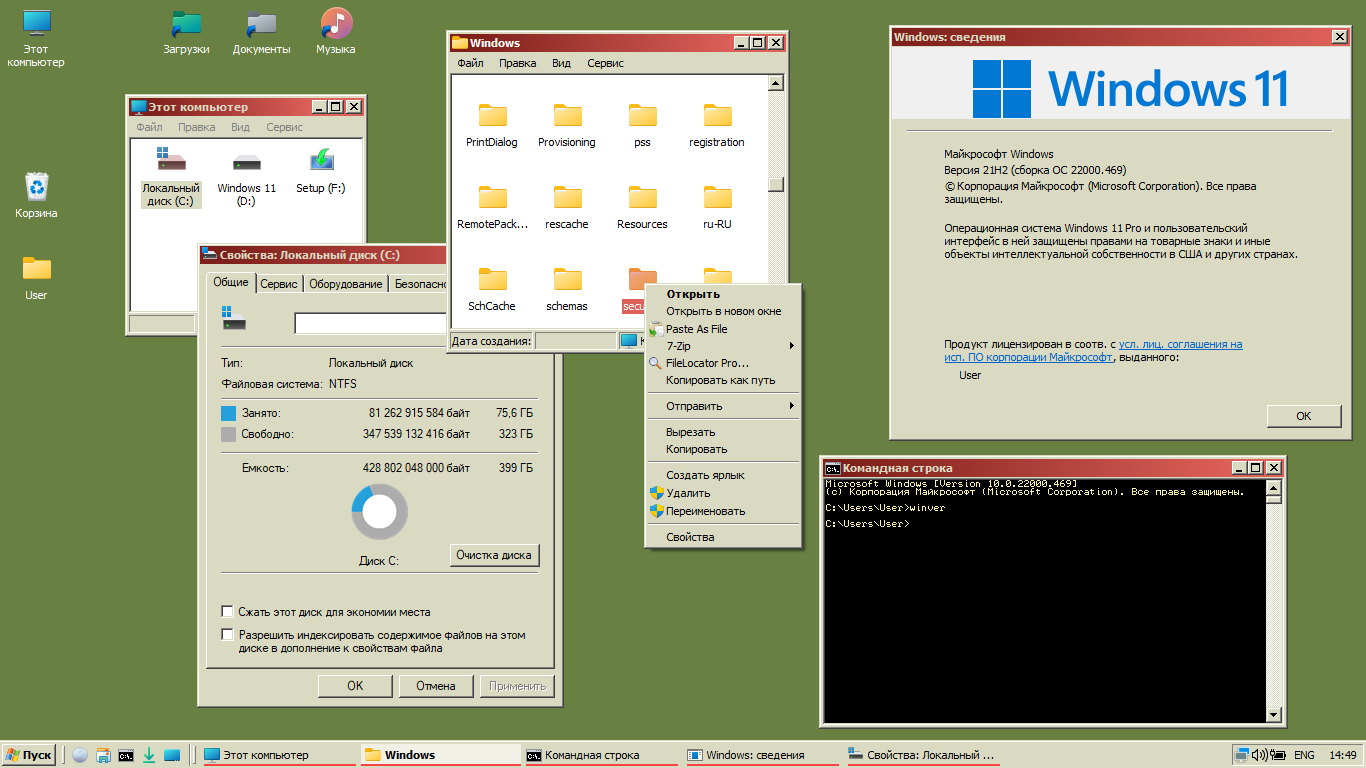Select the schemas folder
The height and width of the screenshot is (768, 1366).
coord(567,289)
